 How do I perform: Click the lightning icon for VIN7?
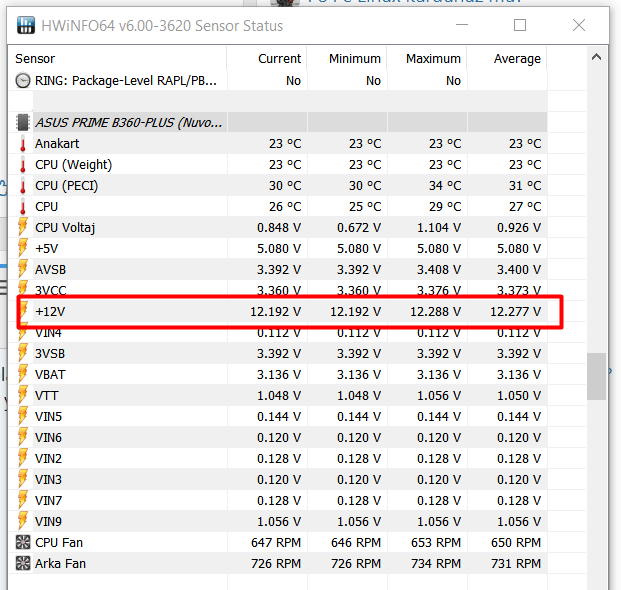pyautogui.click(x=23, y=500)
